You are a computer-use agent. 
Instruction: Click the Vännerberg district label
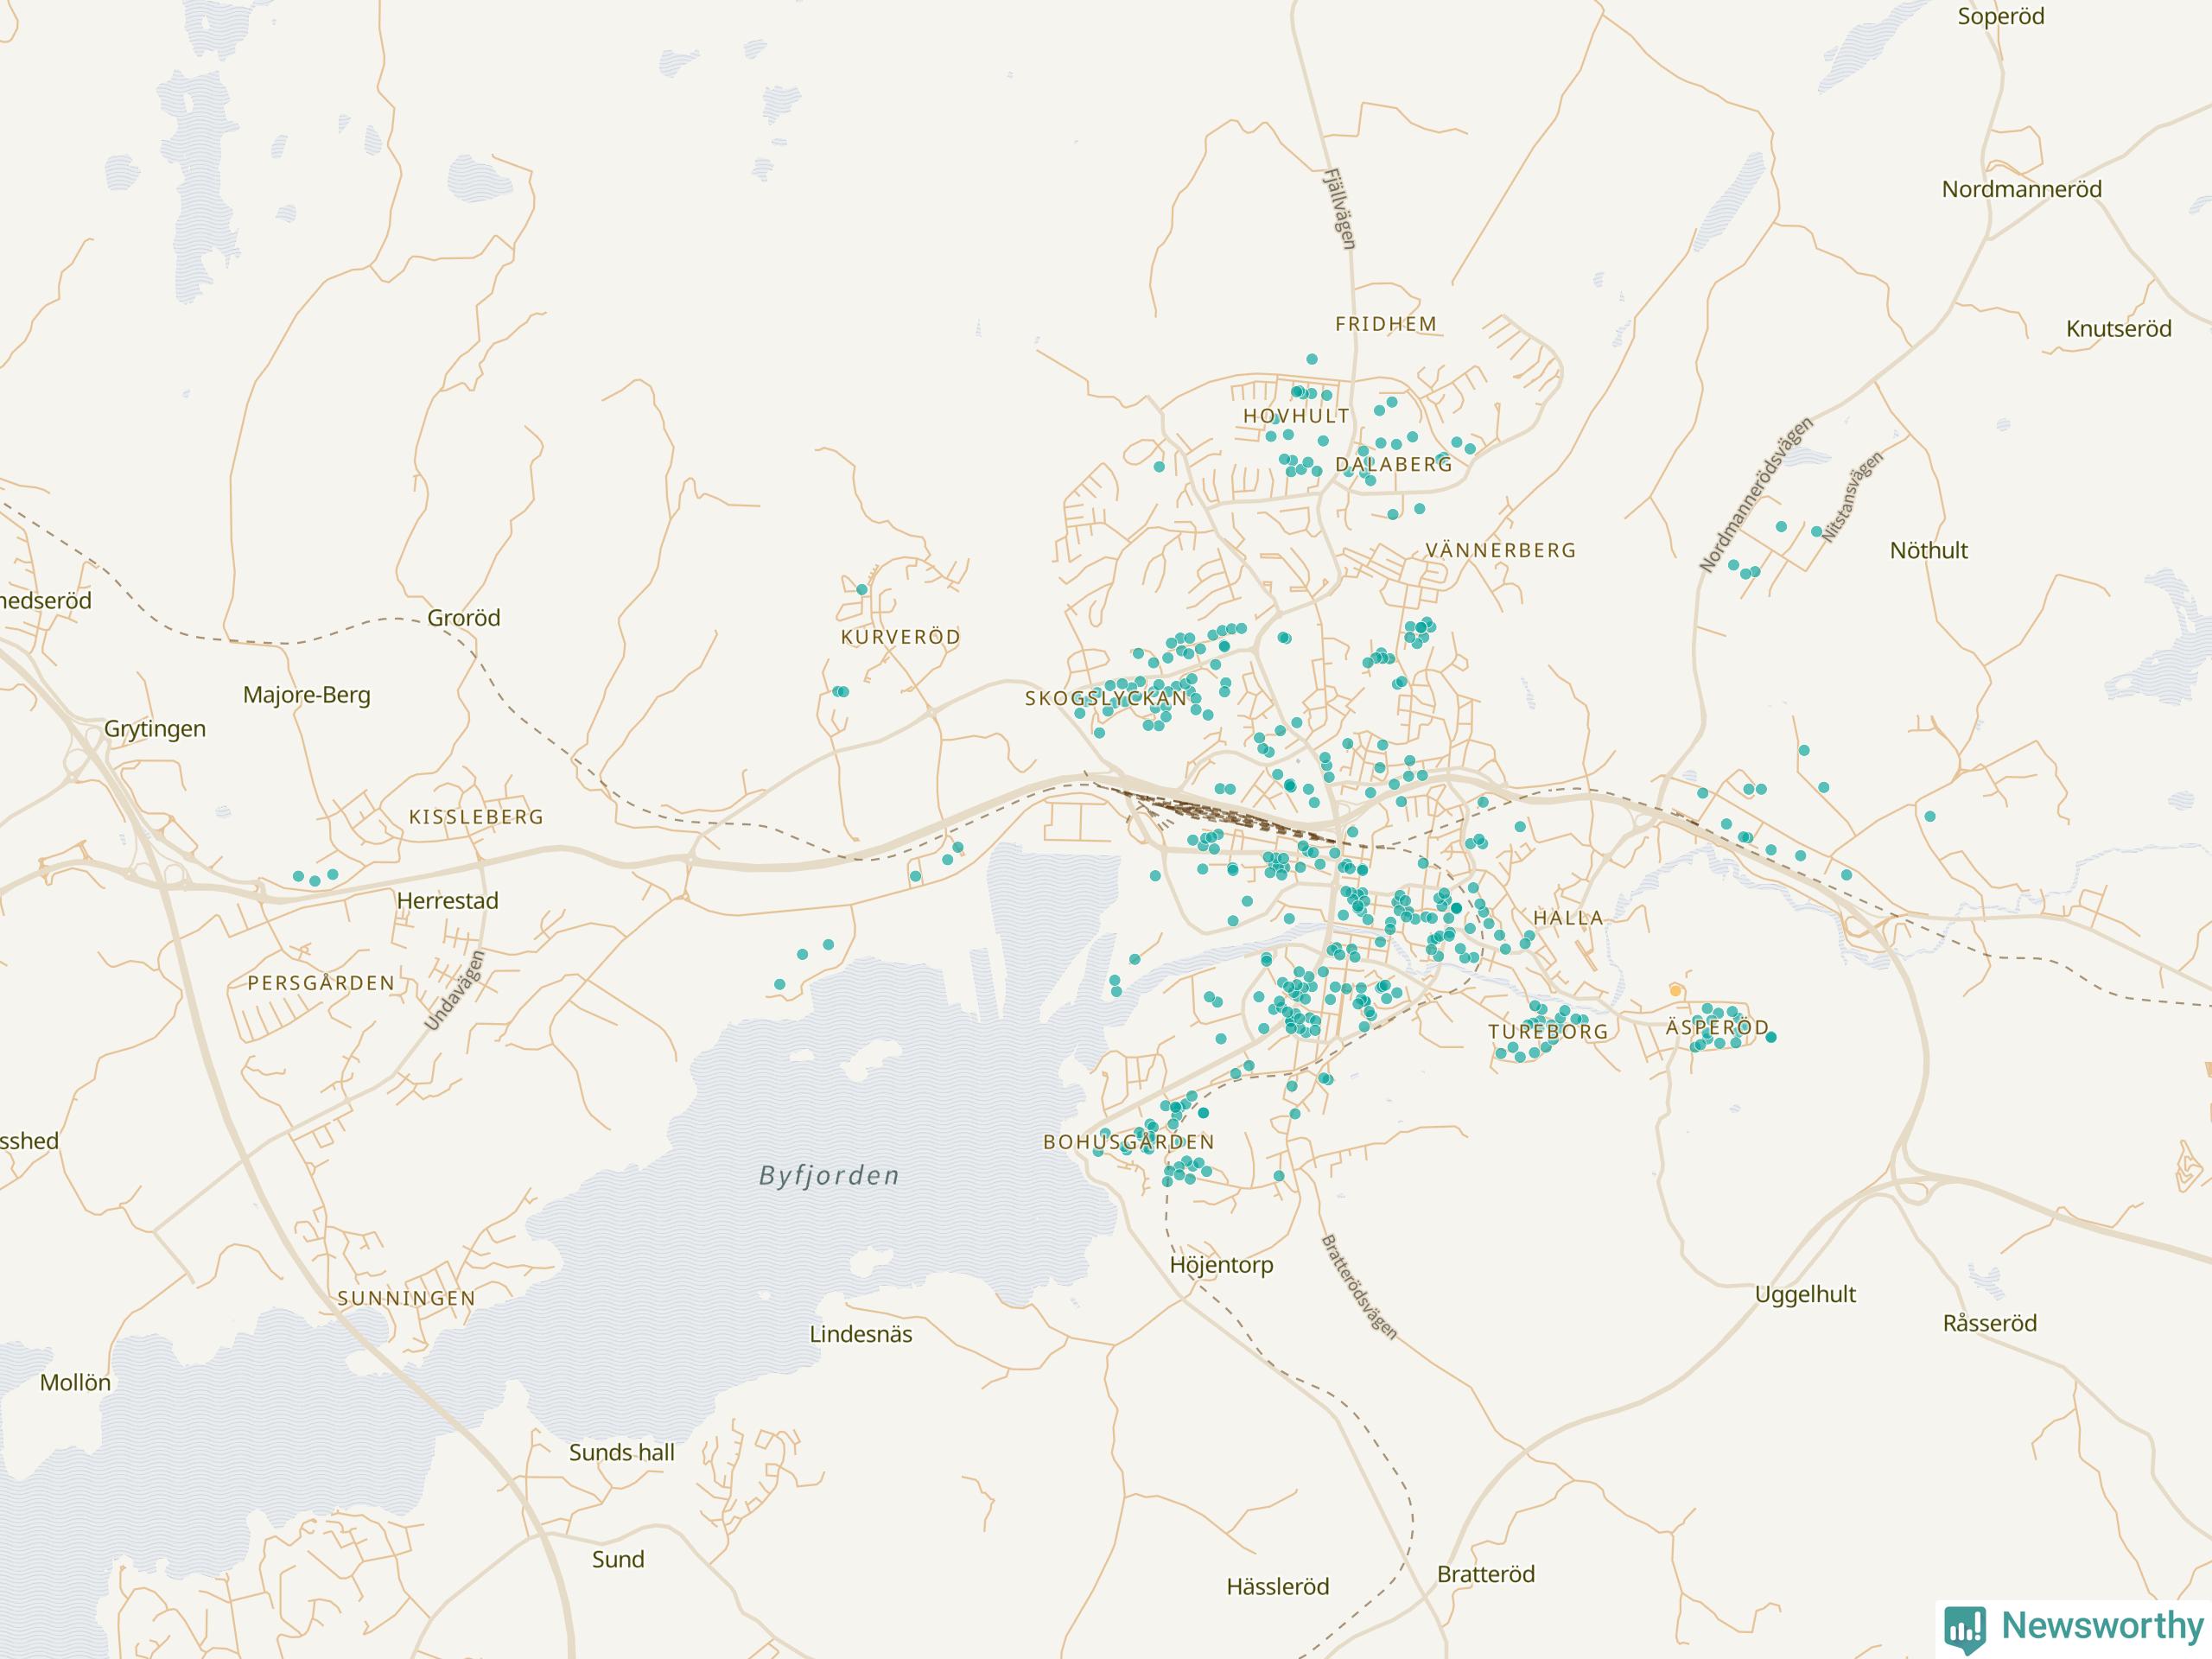click(1500, 550)
